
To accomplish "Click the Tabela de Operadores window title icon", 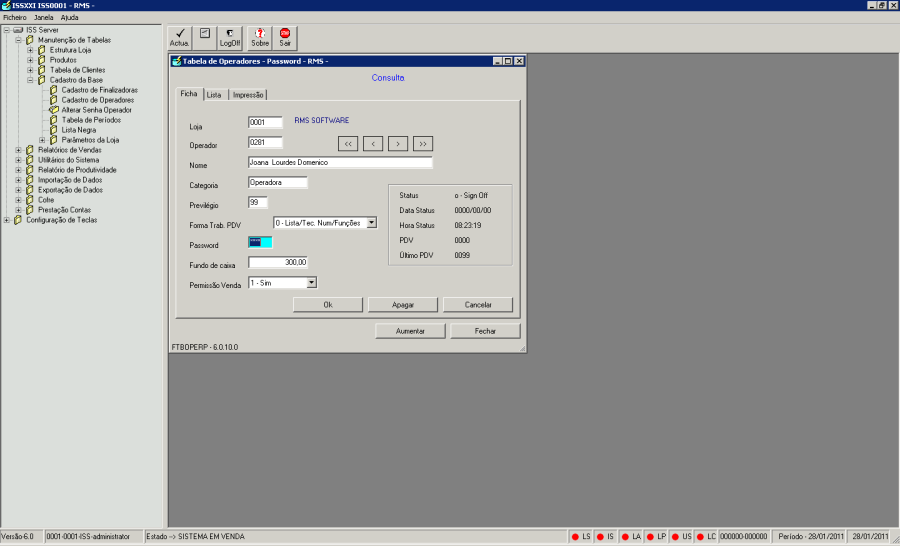I will coord(177,61).
